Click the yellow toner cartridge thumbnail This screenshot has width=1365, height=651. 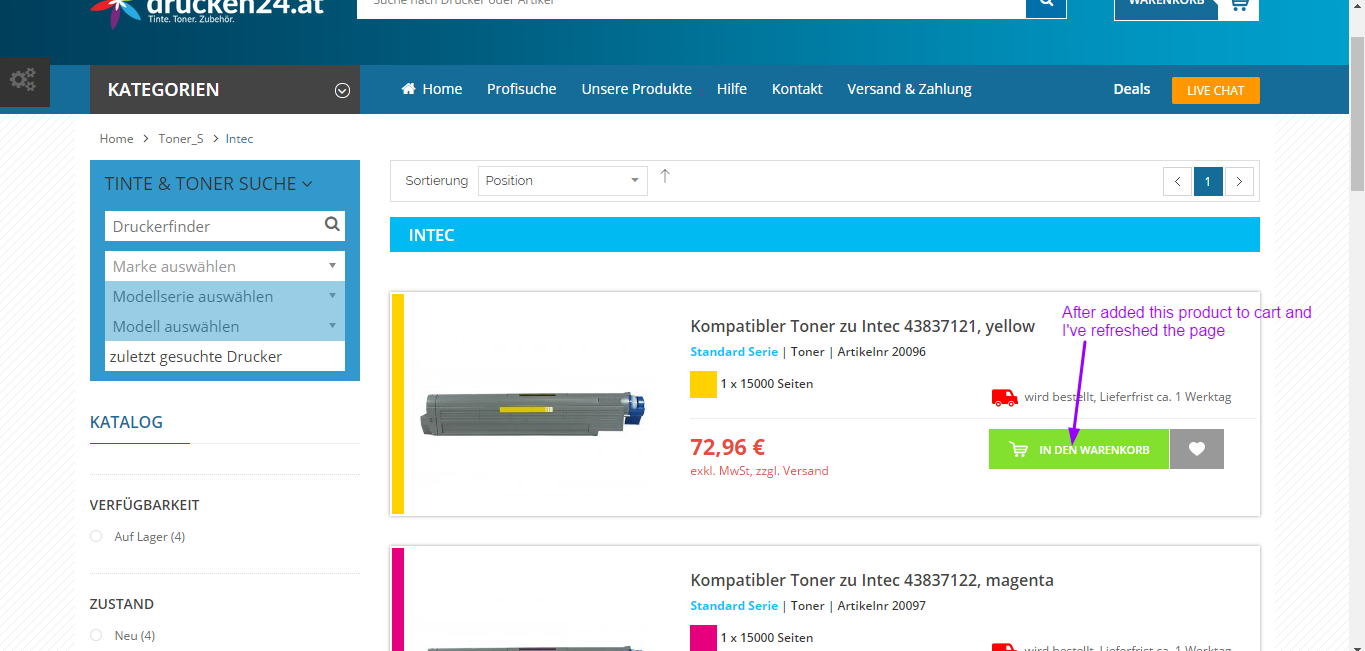[x=533, y=413]
